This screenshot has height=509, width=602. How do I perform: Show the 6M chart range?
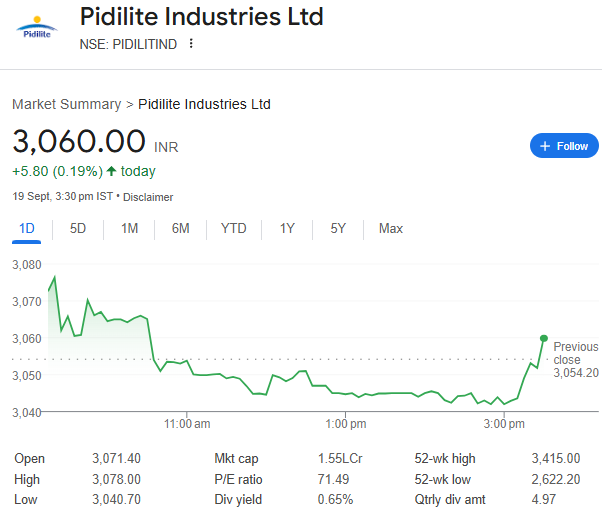coord(180,228)
